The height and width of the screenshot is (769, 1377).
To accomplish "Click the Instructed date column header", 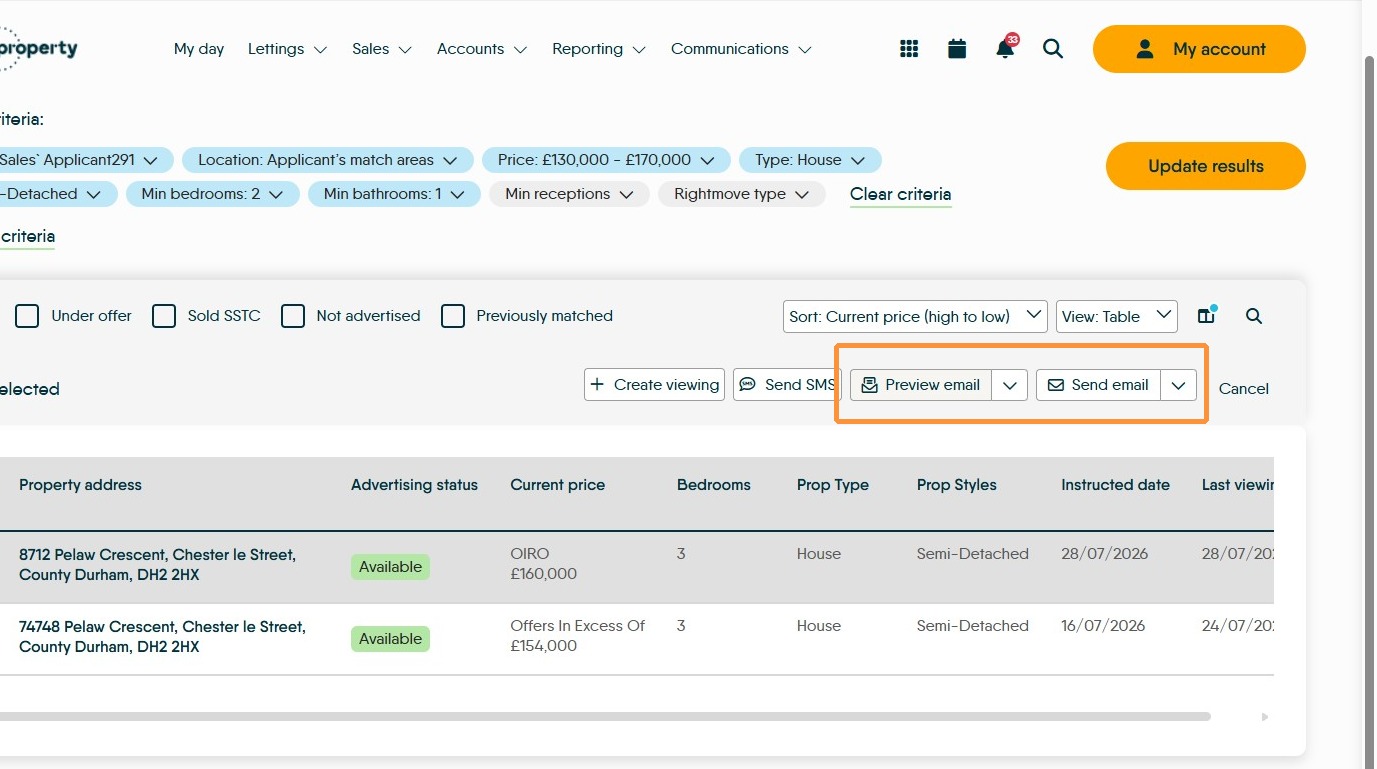I will point(1115,485).
